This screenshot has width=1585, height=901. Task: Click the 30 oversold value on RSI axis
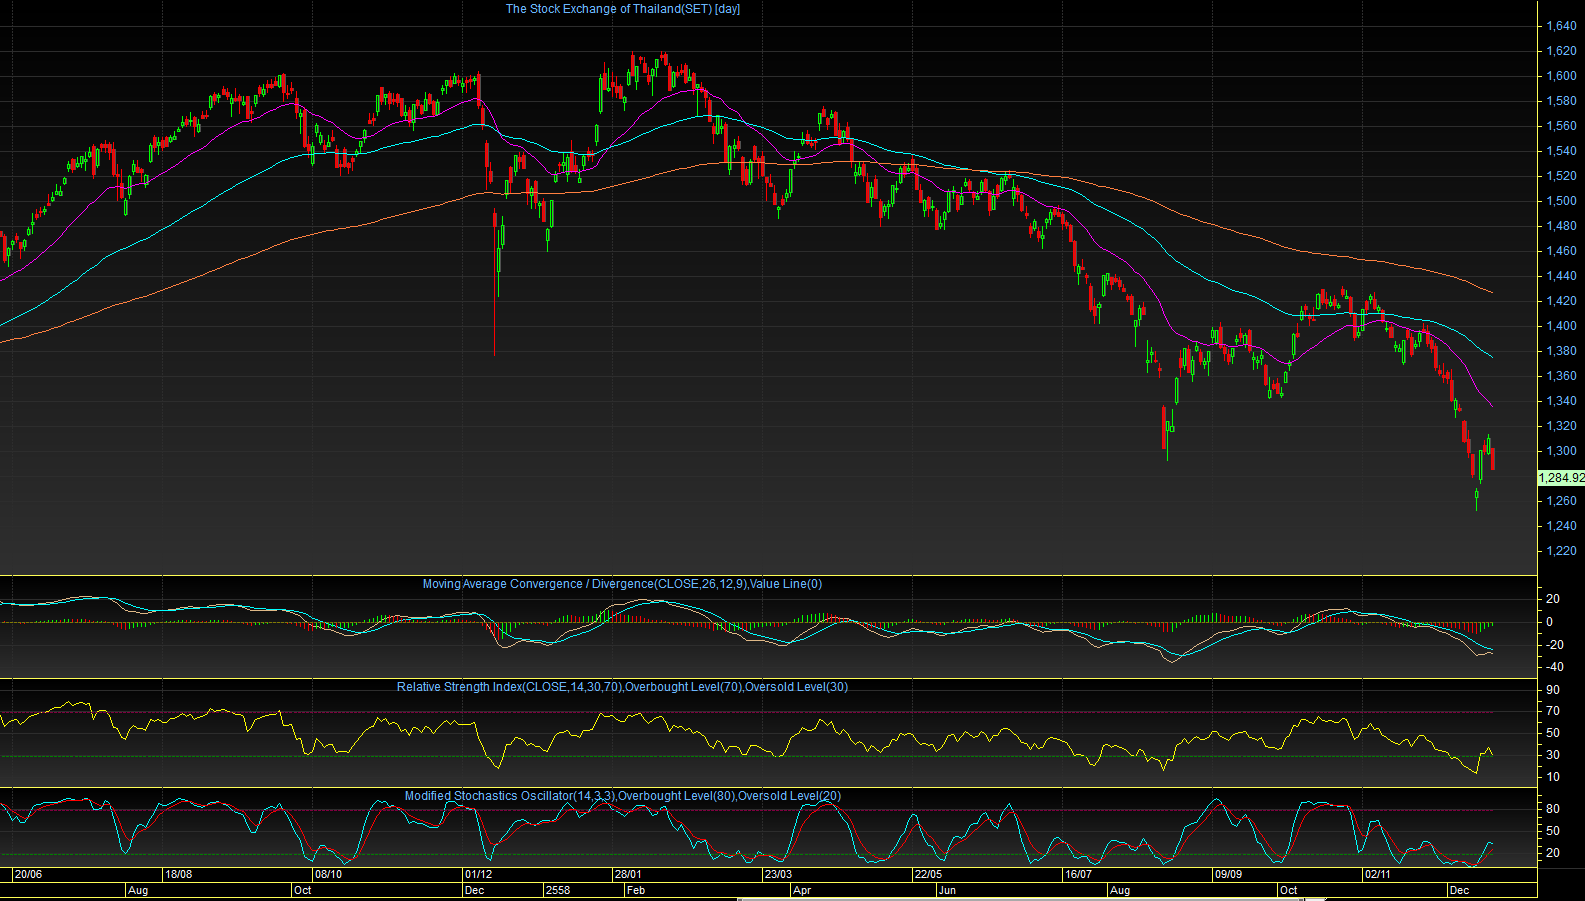click(x=1553, y=755)
